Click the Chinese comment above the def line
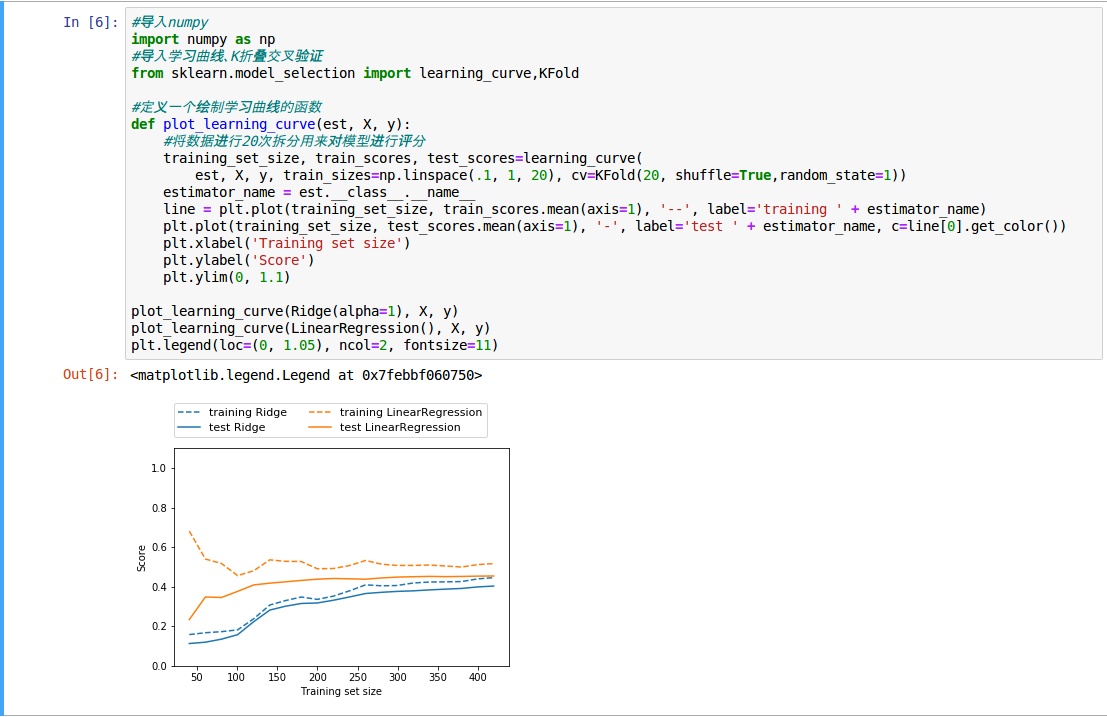 [227, 107]
